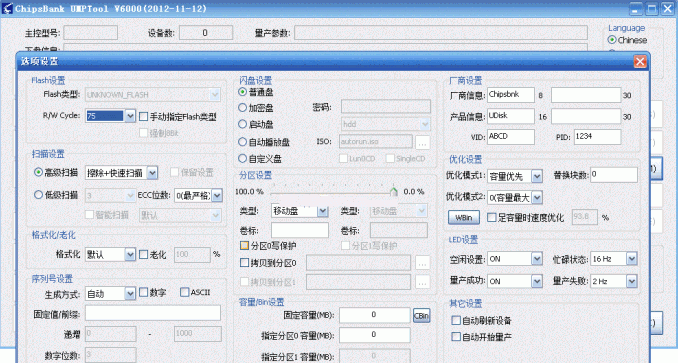
Task: Click the CBin button
Action: tap(421, 316)
